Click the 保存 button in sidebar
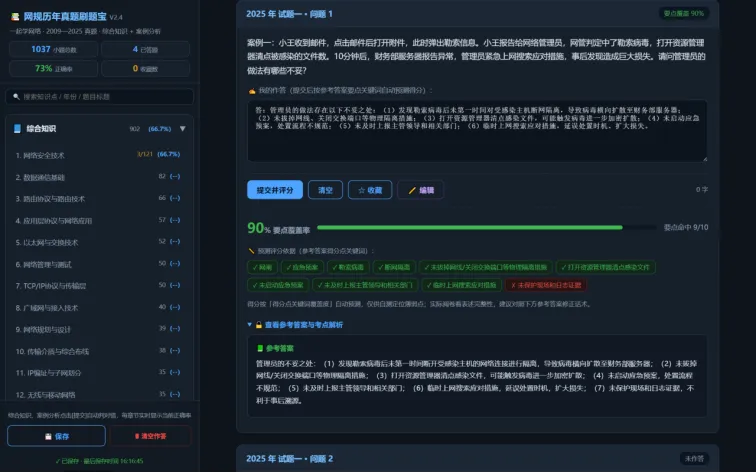The height and width of the screenshot is (473, 756). click(56, 436)
